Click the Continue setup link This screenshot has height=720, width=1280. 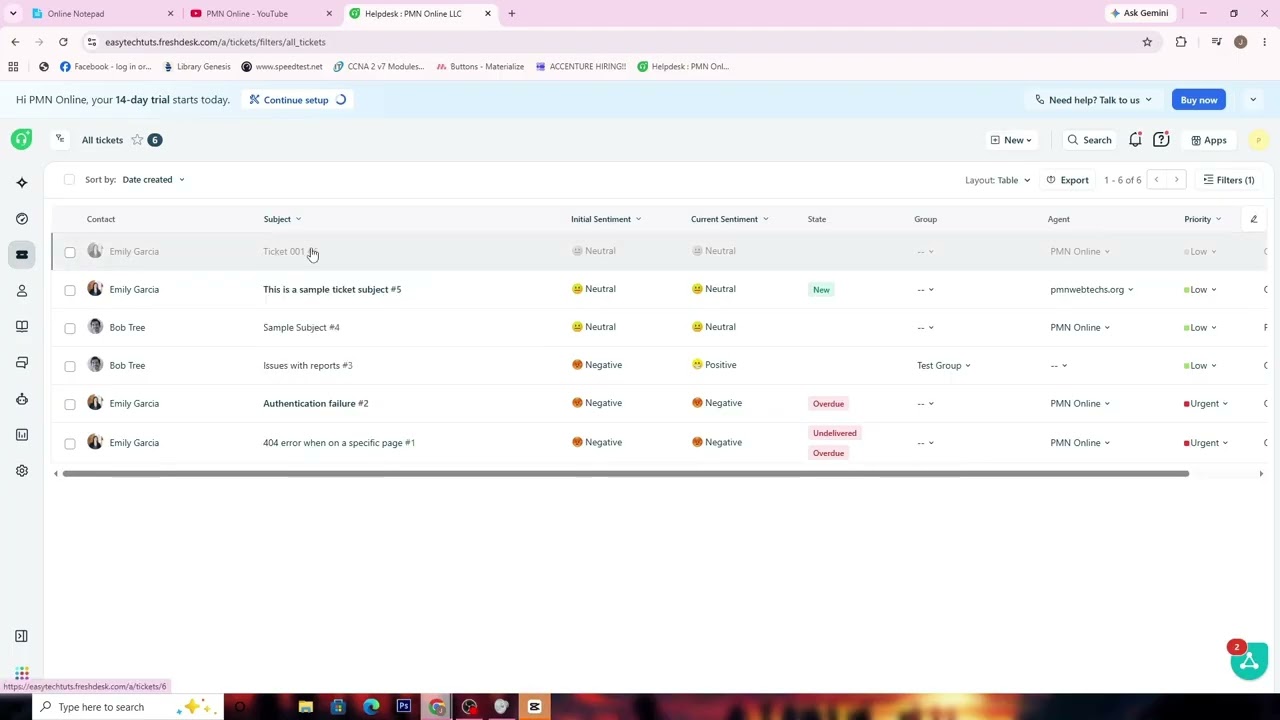296,100
